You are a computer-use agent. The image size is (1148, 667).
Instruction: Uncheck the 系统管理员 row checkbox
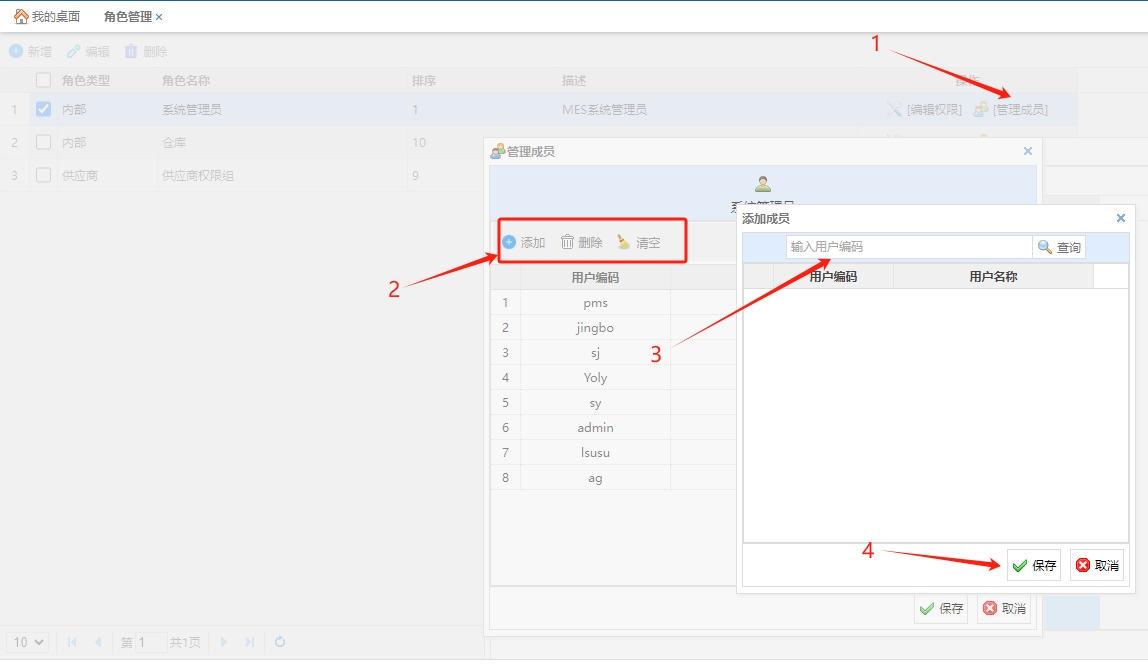(43, 110)
